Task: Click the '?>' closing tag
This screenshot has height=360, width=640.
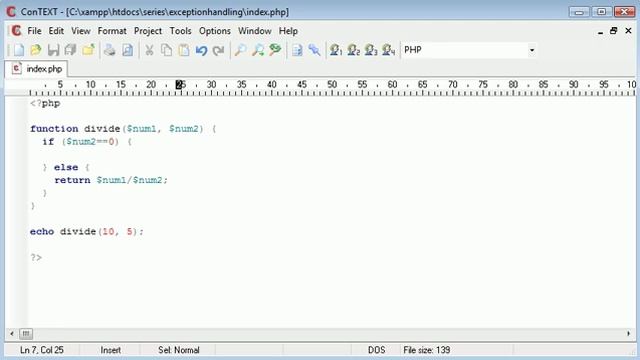Action: click(36, 258)
